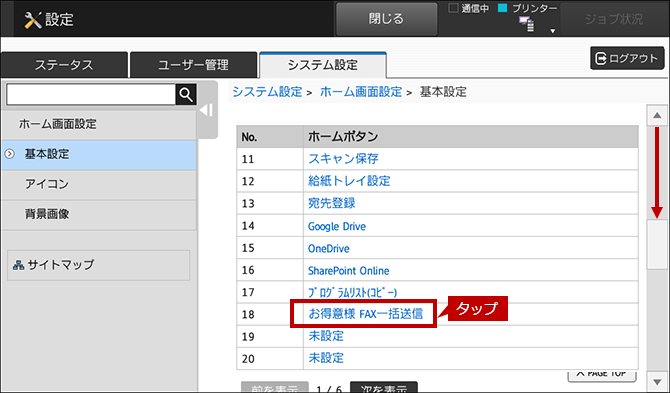Viewport: 670px width, 393px height.
Task: Open the SharePoint Online link
Action: [348, 270]
